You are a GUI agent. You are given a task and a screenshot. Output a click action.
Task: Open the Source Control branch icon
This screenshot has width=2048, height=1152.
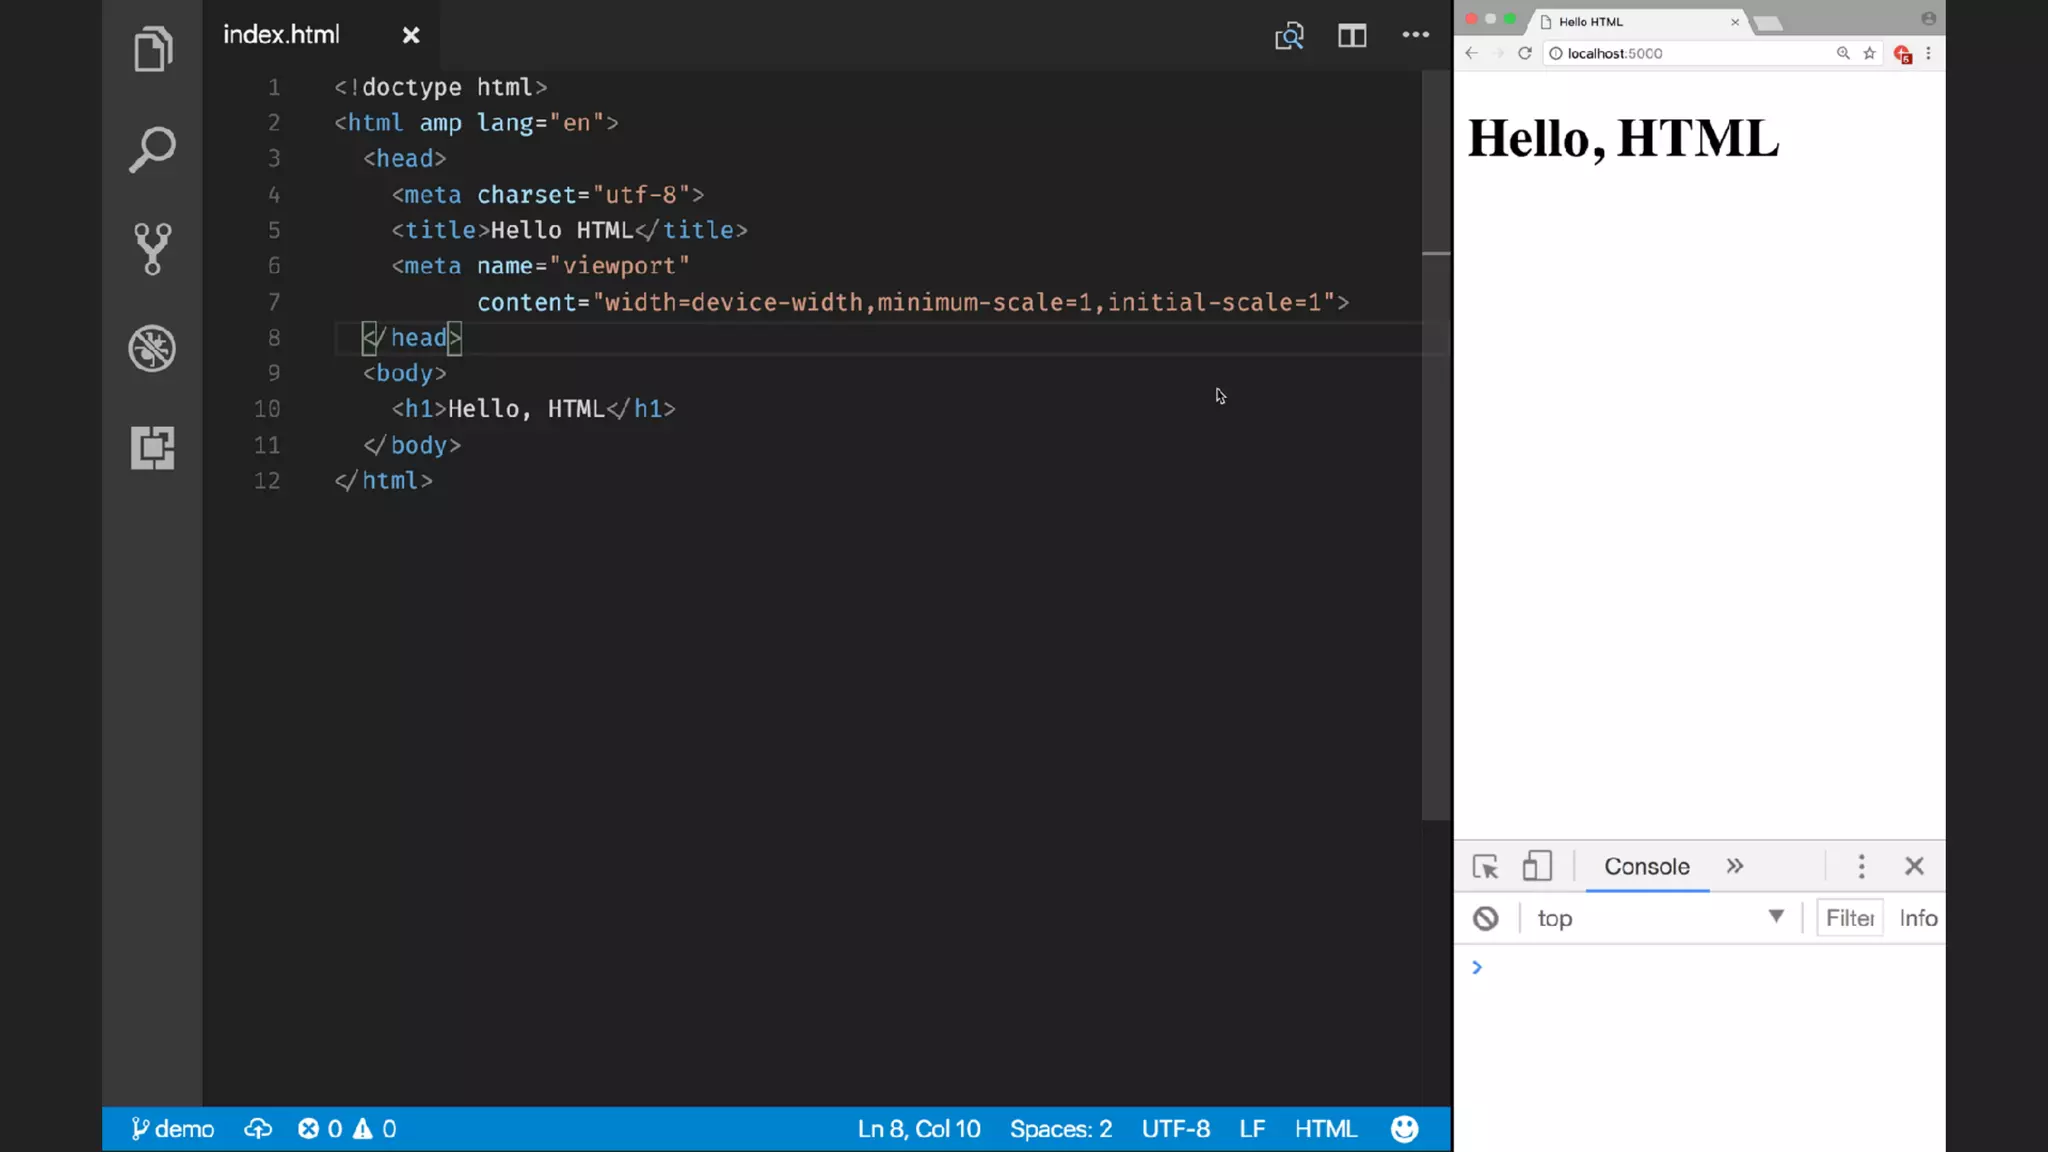point(152,248)
